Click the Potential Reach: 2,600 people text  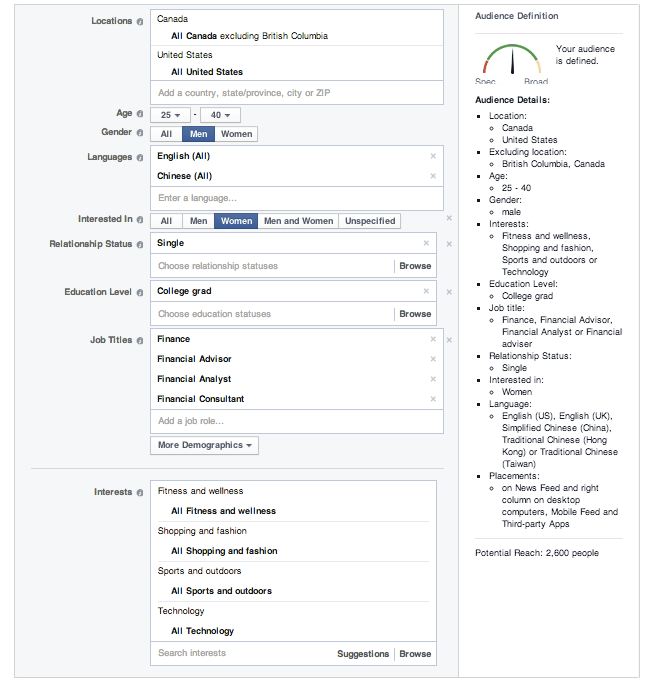pos(537,553)
